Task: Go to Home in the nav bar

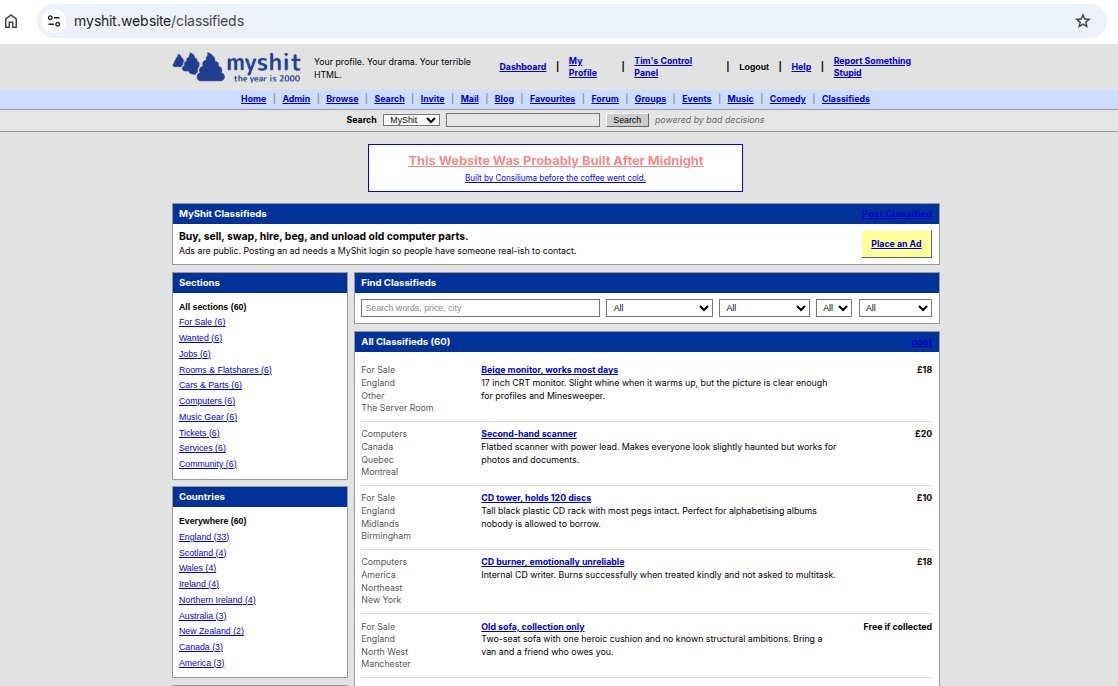Action: pyautogui.click(x=253, y=99)
